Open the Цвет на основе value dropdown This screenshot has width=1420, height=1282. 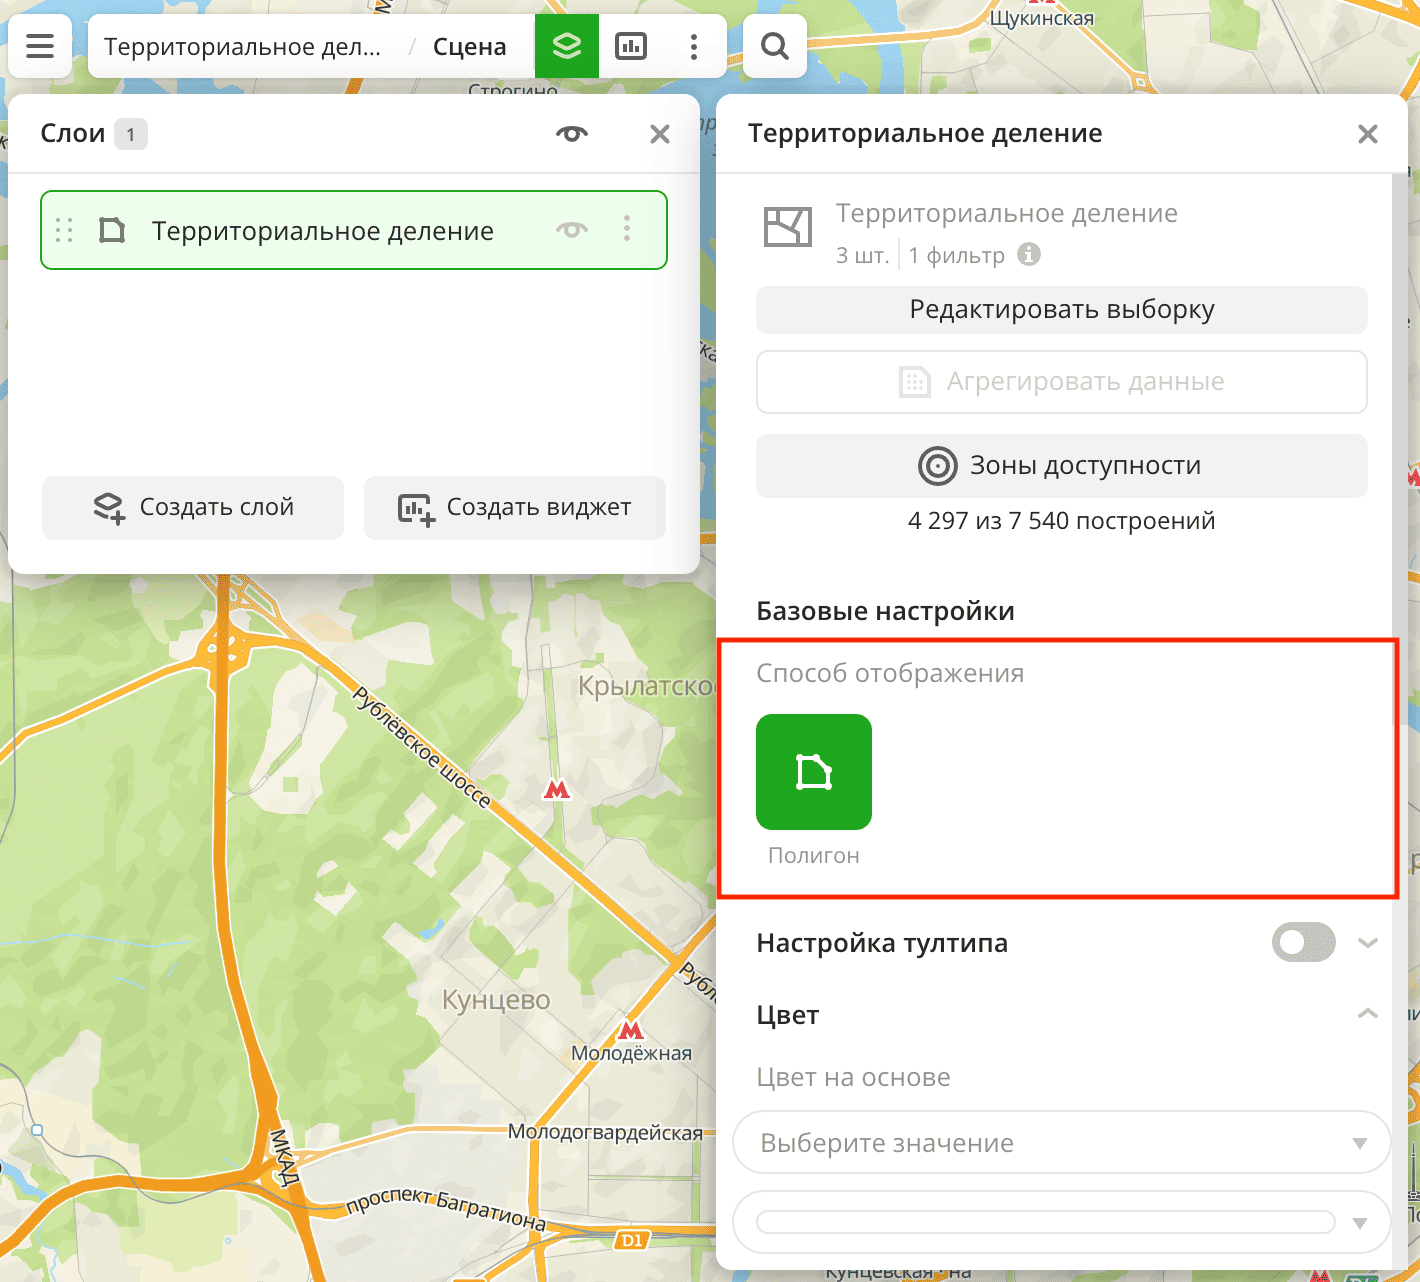pos(1060,1142)
